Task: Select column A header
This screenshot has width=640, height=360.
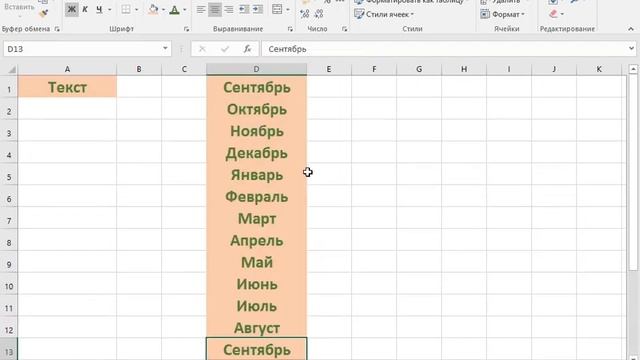Action: click(67, 69)
